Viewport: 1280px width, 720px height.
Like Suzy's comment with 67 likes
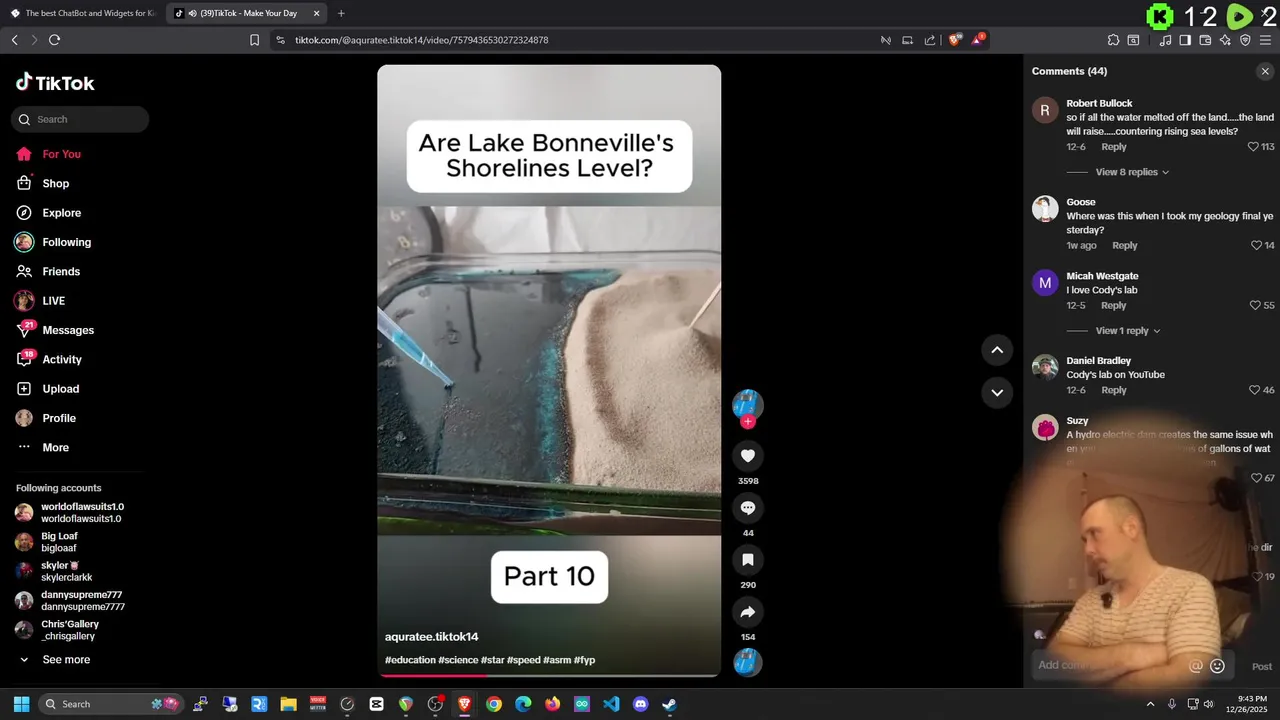pos(1256,479)
